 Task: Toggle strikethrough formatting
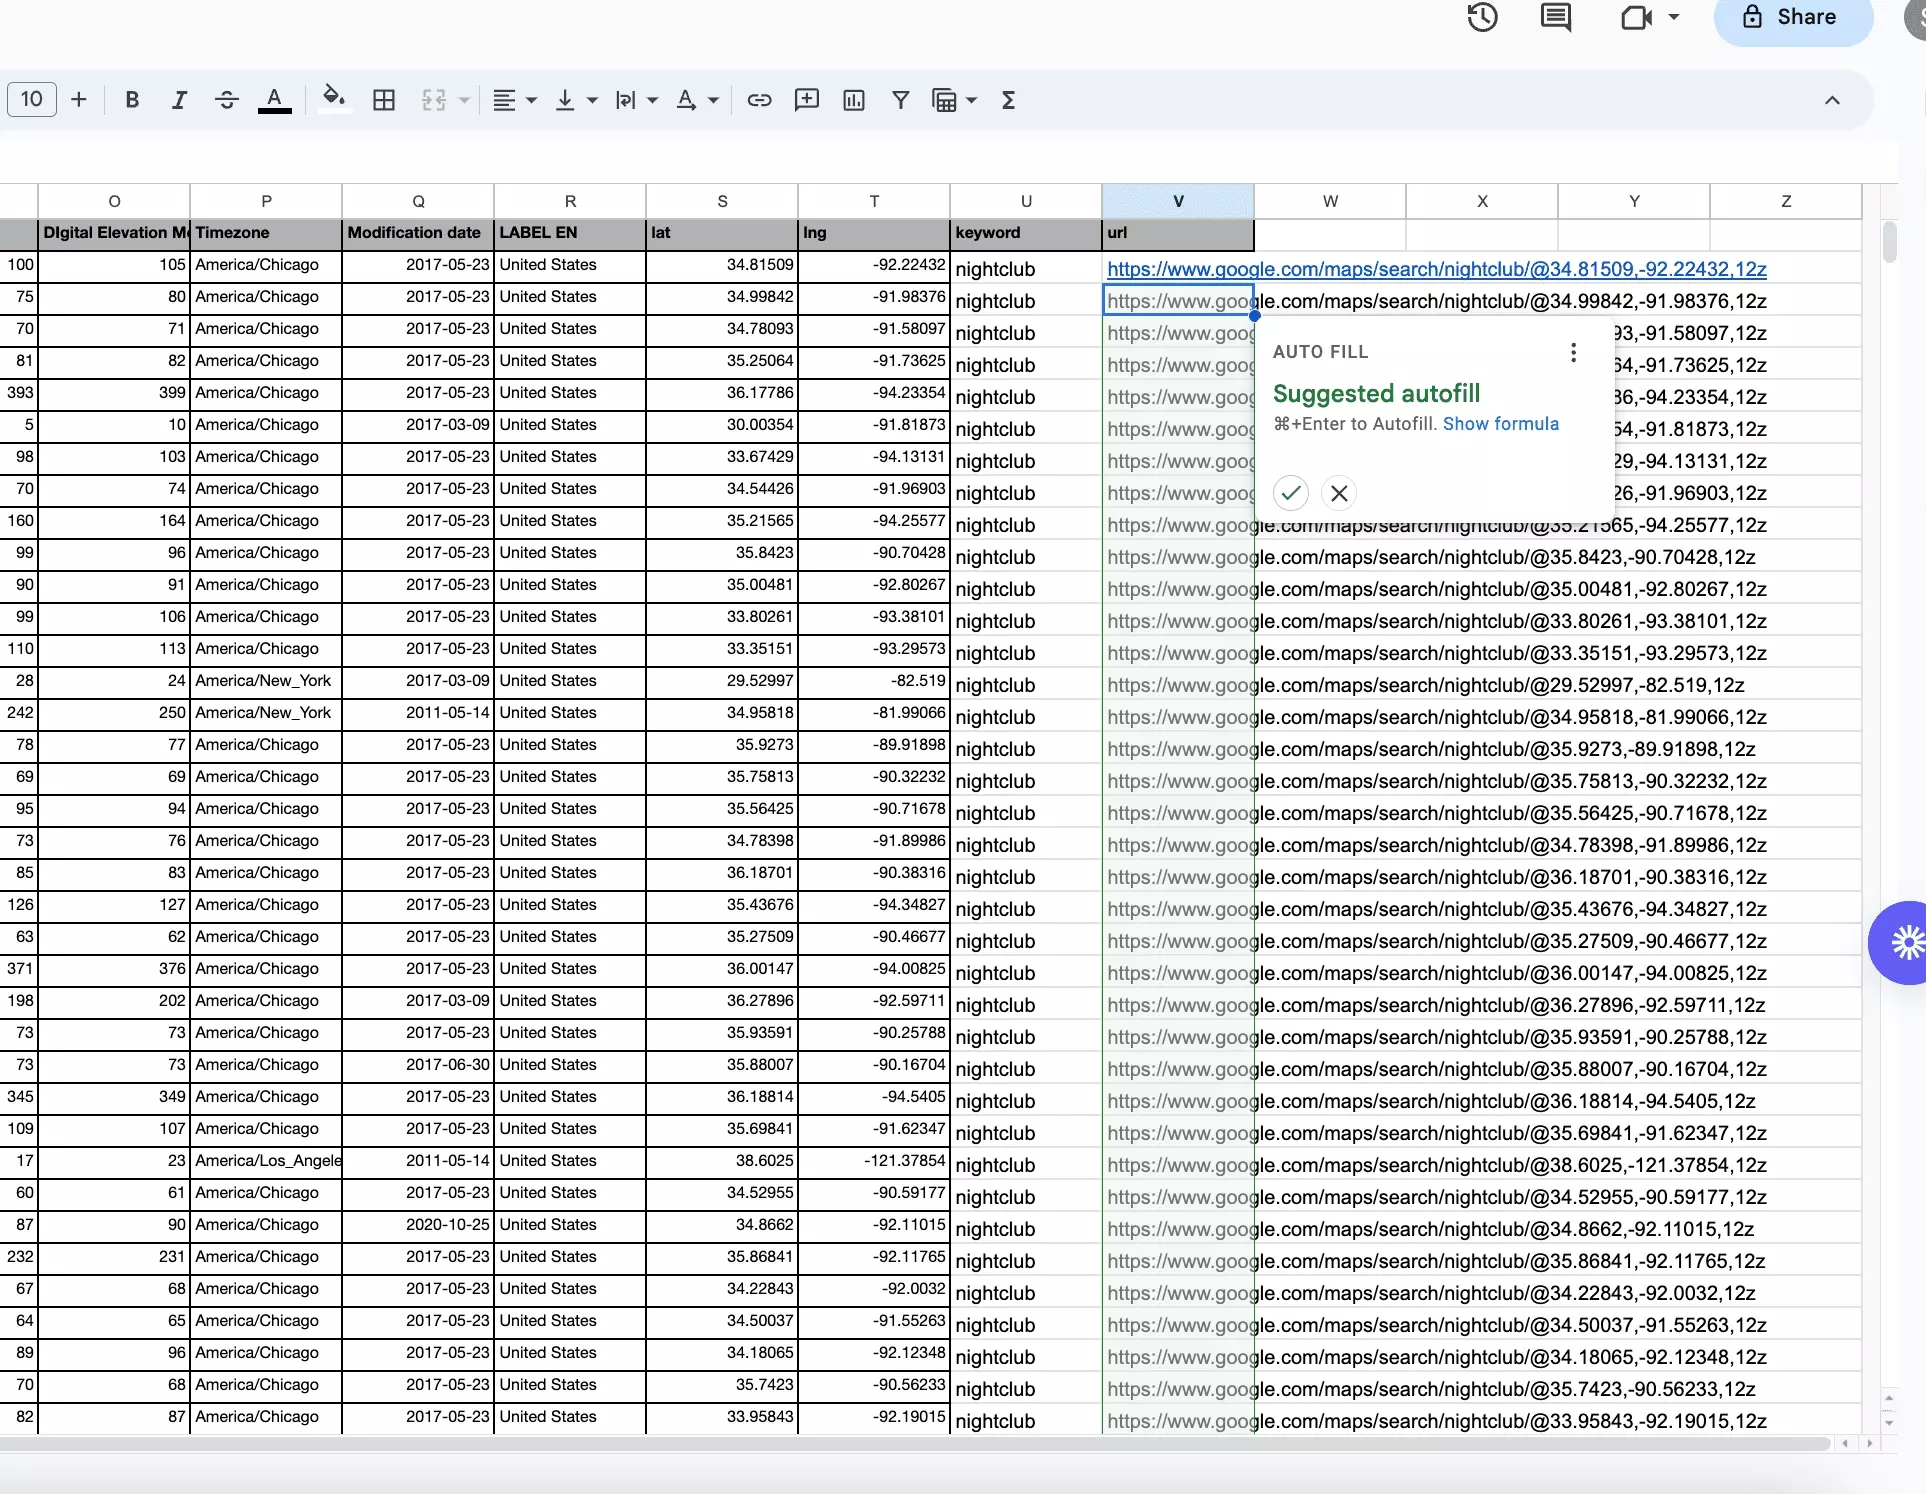point(227,100)
